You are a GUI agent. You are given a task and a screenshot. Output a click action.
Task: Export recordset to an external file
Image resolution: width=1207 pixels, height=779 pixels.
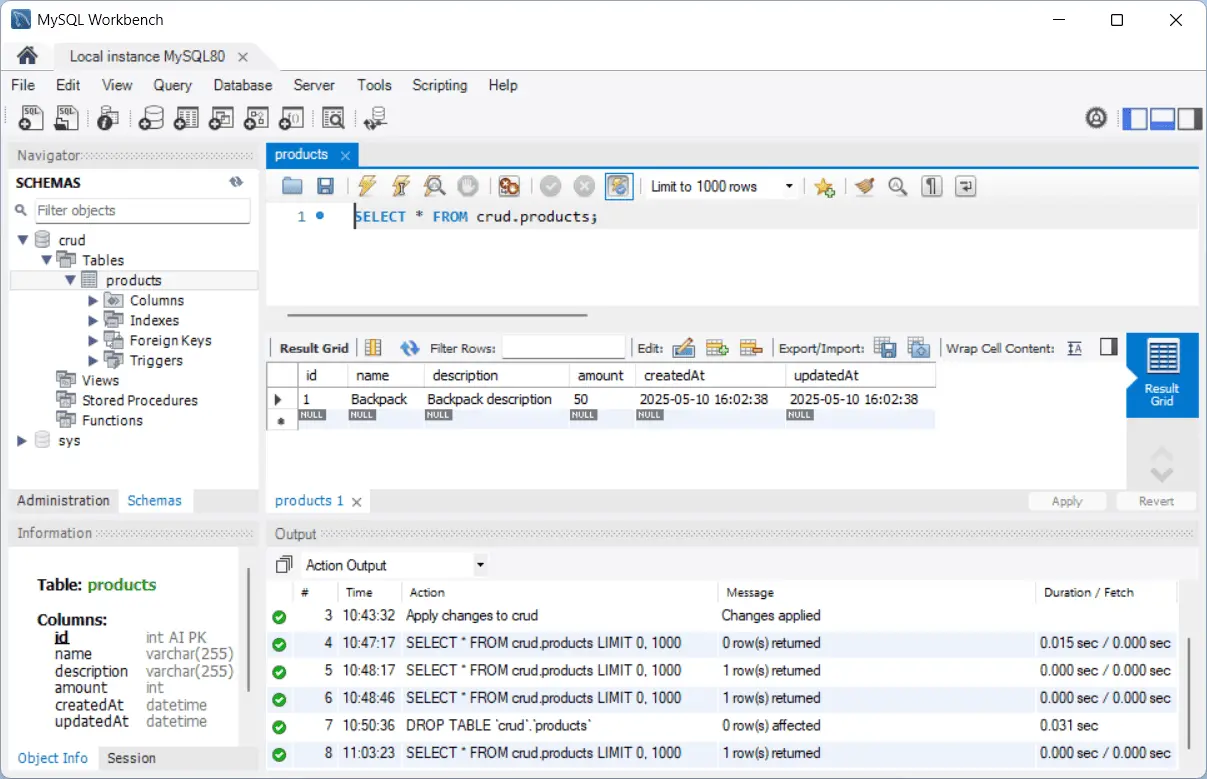[885, 348]
